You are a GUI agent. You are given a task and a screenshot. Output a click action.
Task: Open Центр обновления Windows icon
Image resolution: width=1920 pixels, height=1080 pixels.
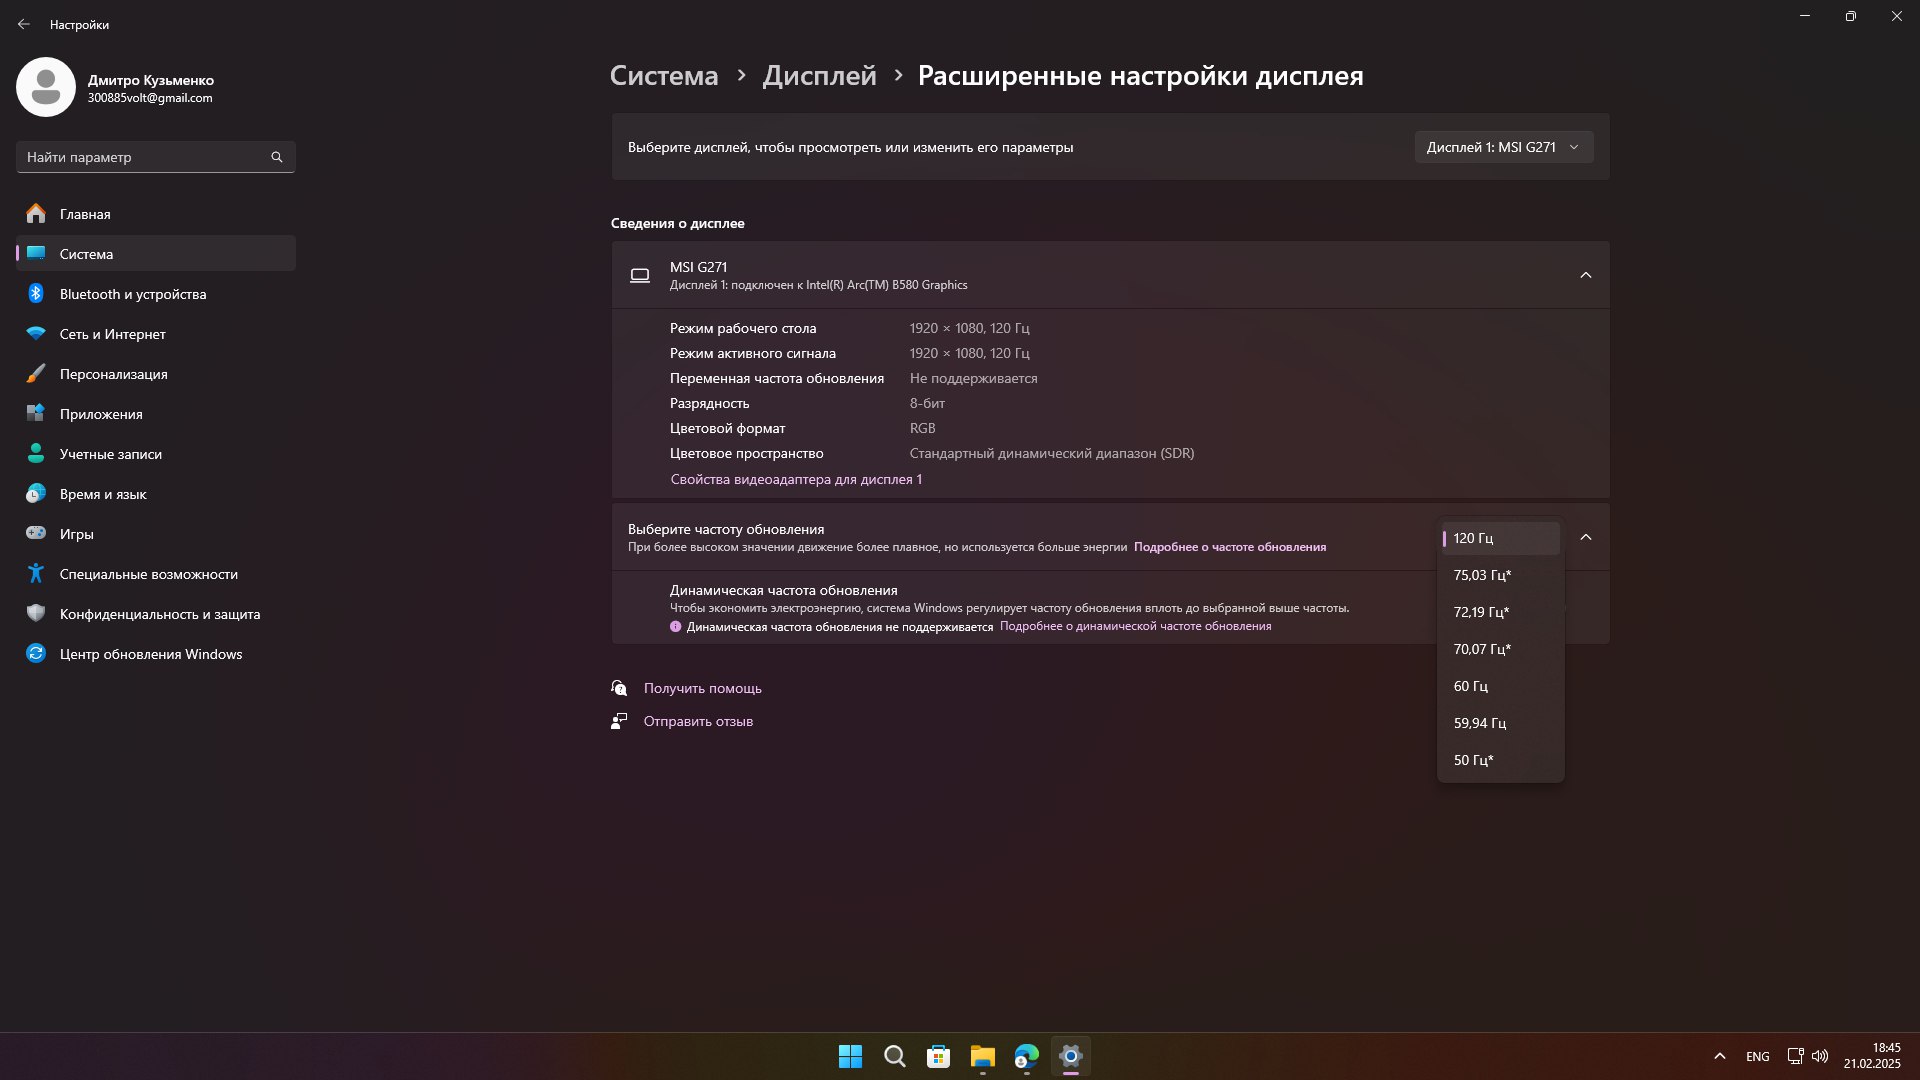[x=36, y=654]
